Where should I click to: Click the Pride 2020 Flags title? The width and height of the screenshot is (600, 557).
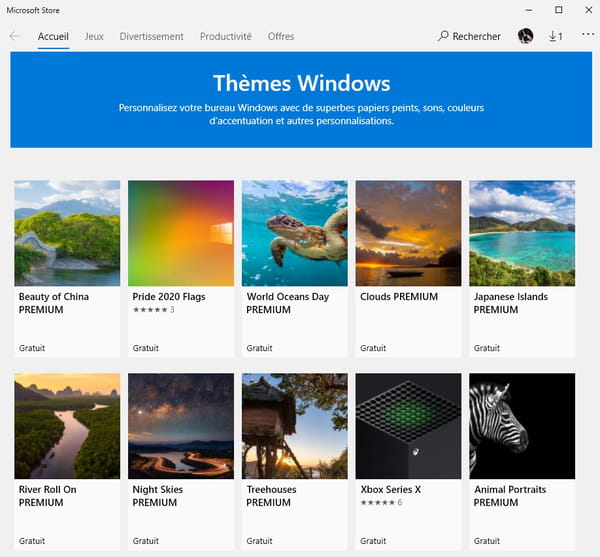pyautogui.click(x=169, y=296)
